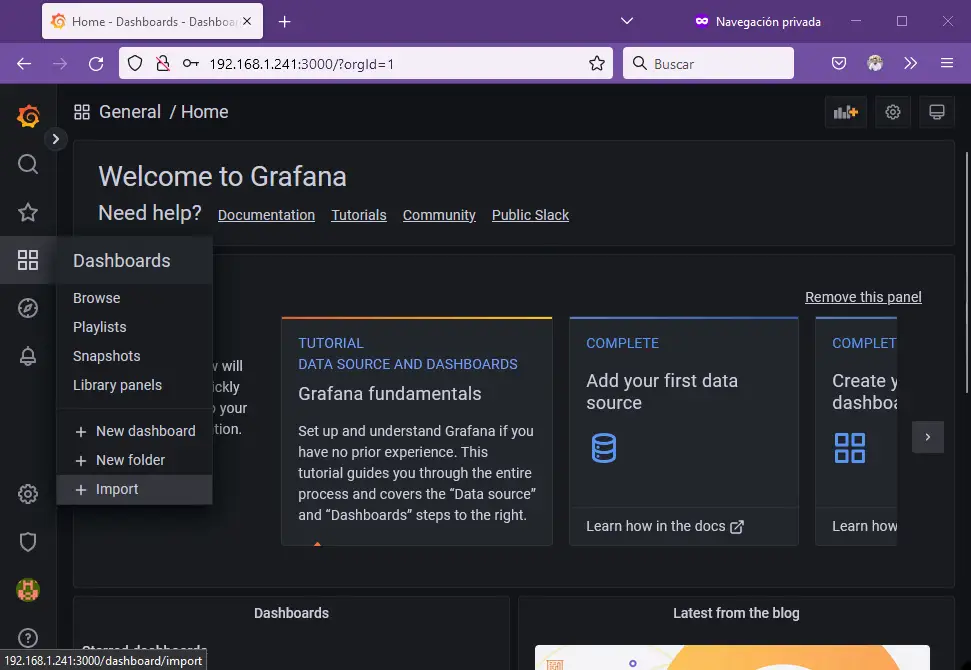
Task: Open the Tutorials link
Action: [x=359, y=215]
